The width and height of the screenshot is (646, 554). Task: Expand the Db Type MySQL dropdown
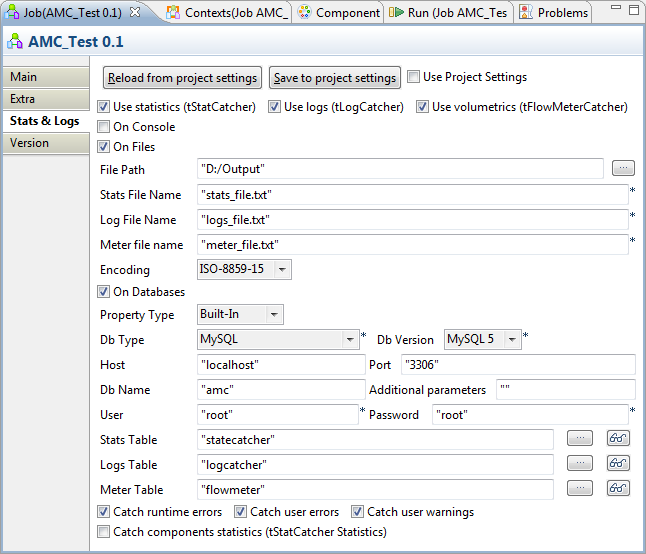(350, 340)
